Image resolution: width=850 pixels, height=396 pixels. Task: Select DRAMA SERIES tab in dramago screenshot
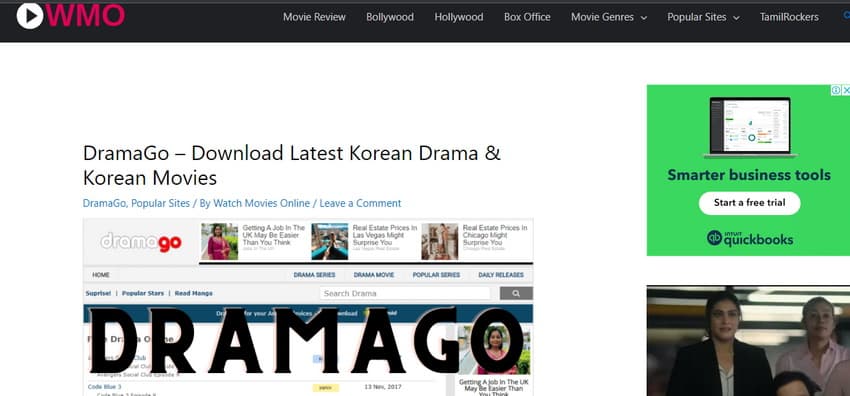314,275
